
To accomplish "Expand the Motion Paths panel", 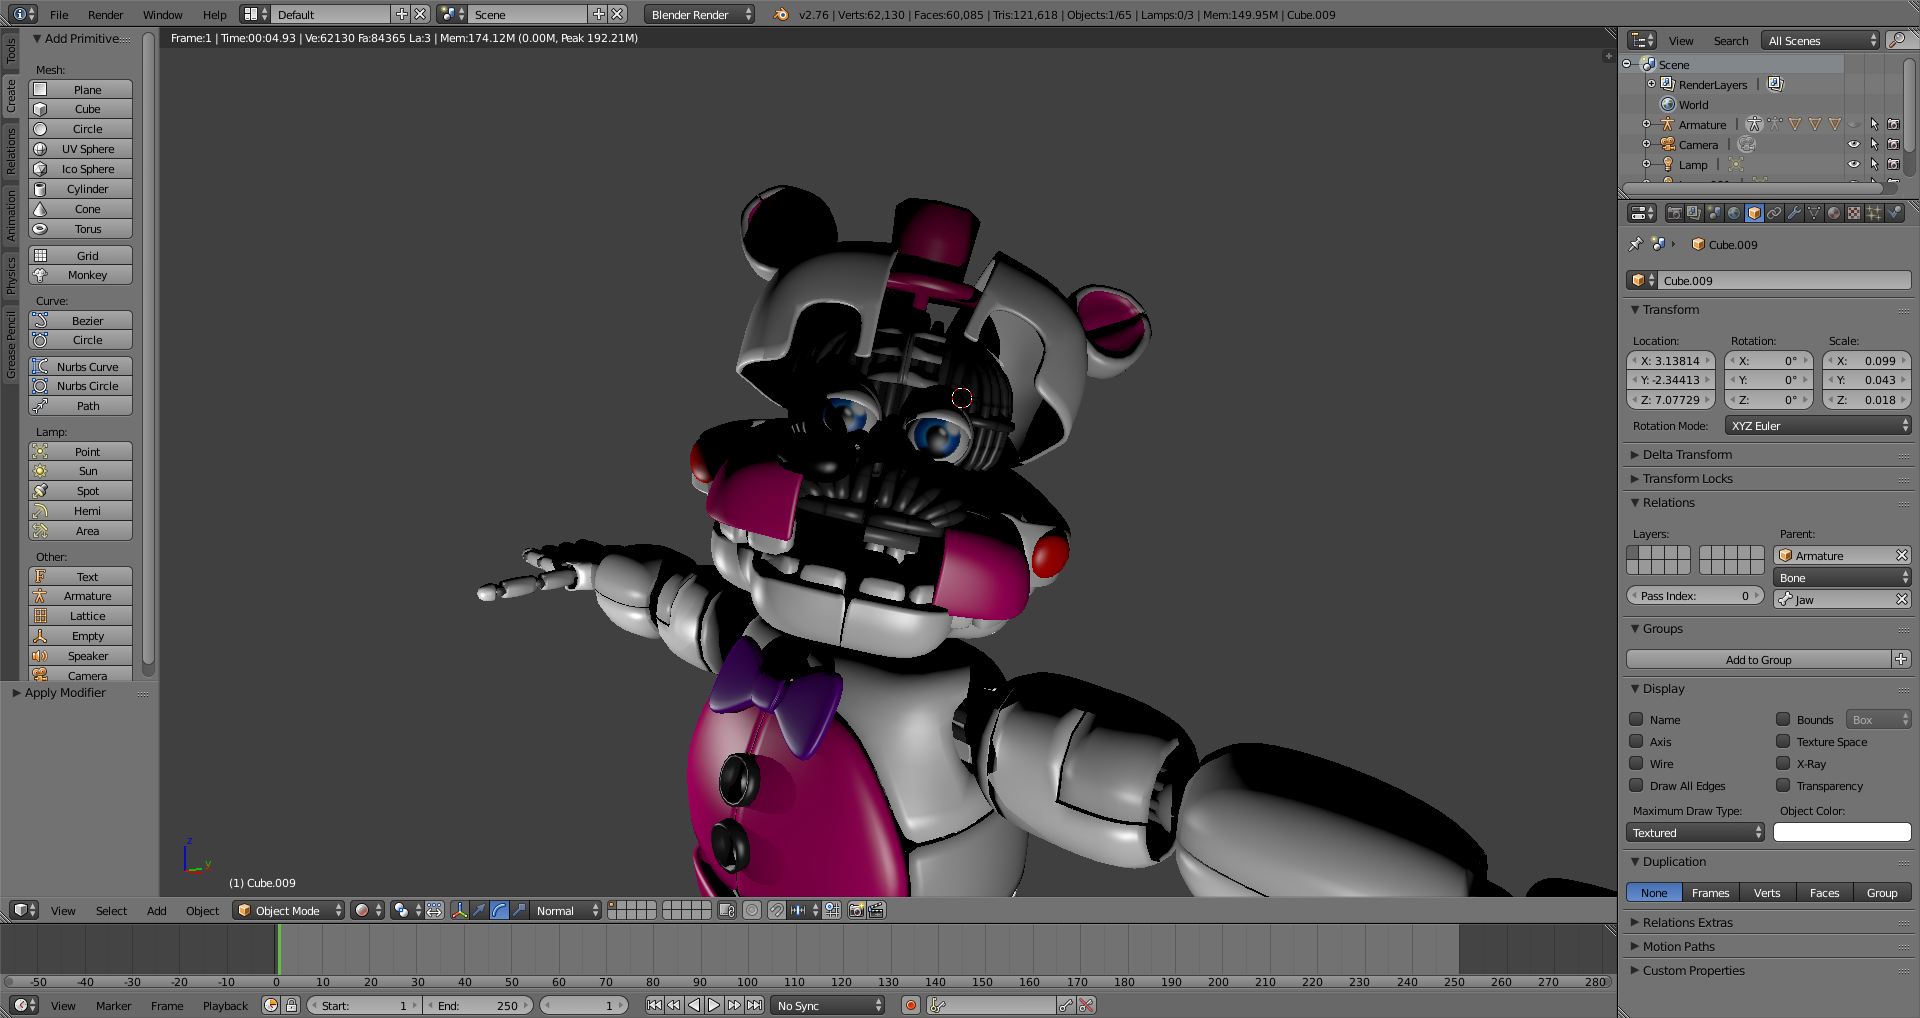I will click(1678, 946).
